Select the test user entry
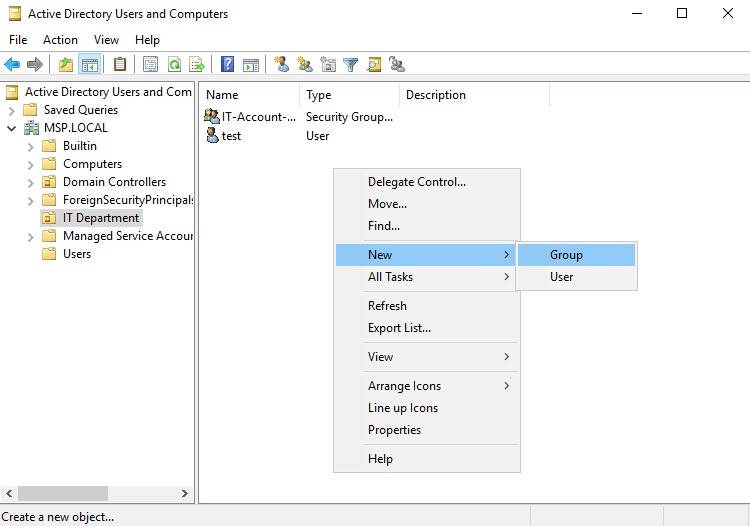Viewport: 750px width, 526px height. click(x=231, y=136)
